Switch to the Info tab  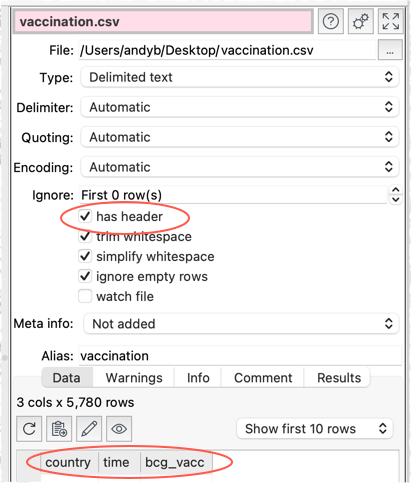198,378
